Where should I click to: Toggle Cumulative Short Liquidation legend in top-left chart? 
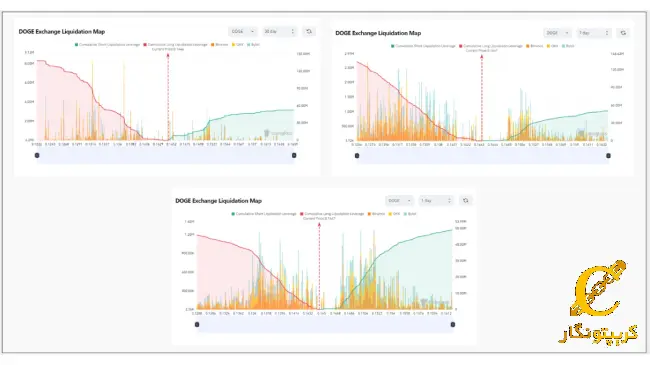click(x=107, y=44)
